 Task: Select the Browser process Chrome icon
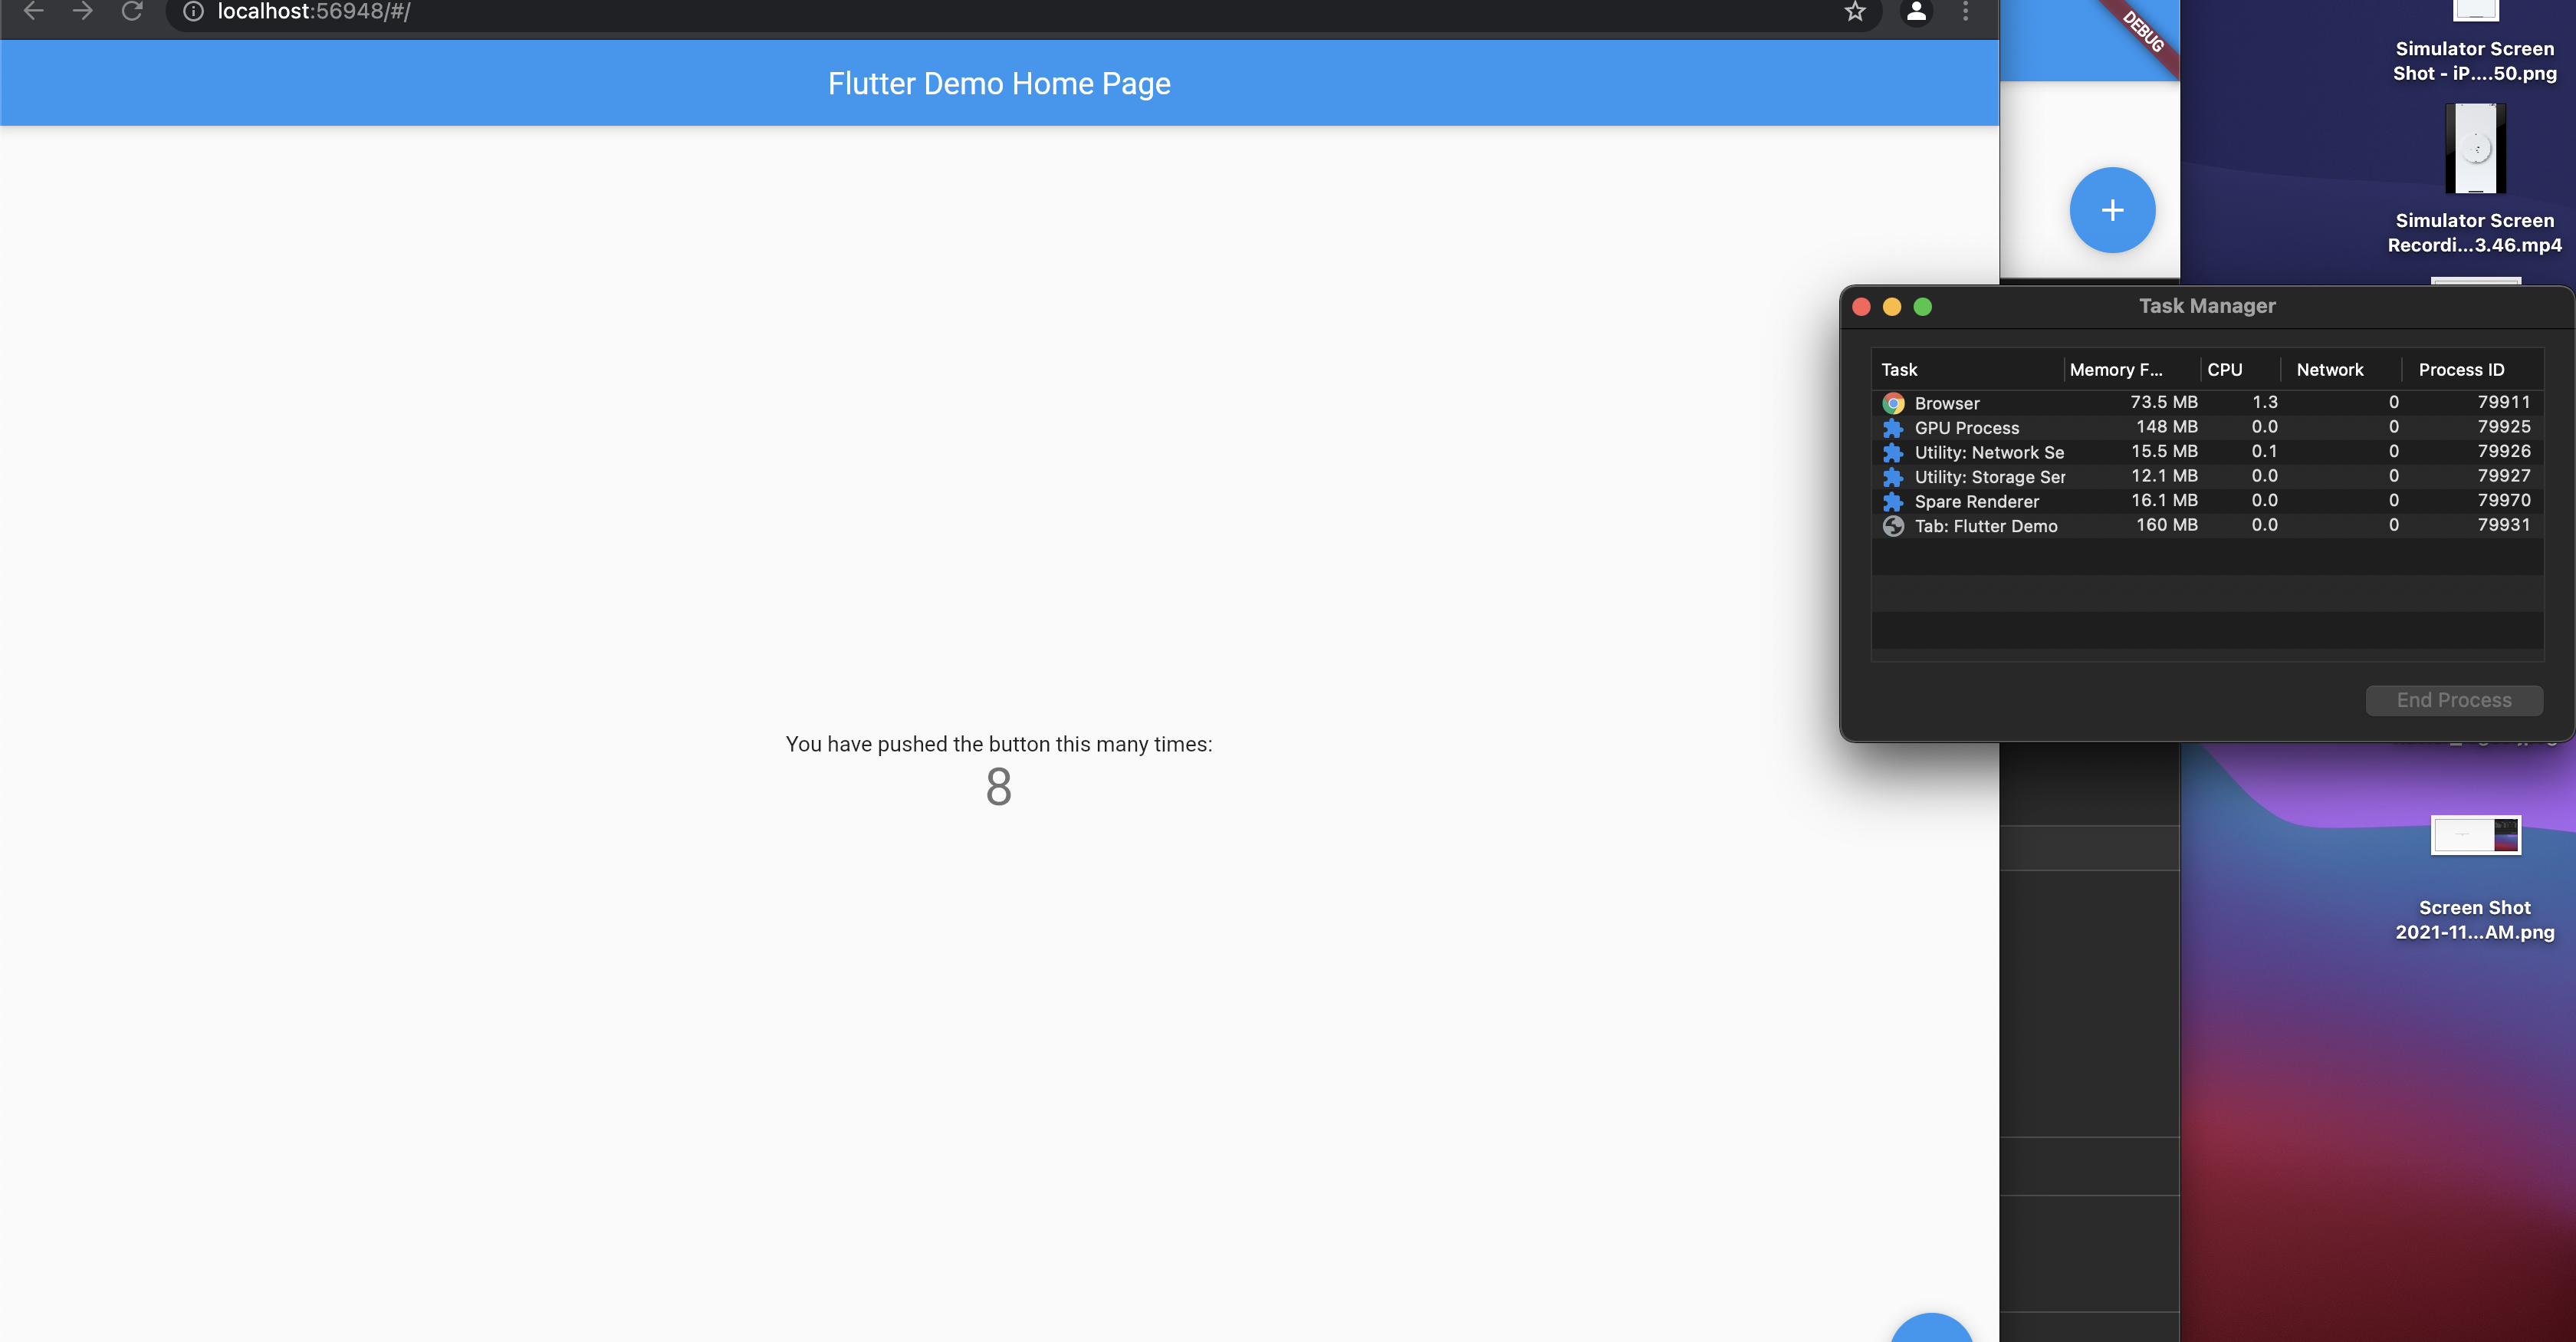pyautogui.click(x=1893, y=403)
